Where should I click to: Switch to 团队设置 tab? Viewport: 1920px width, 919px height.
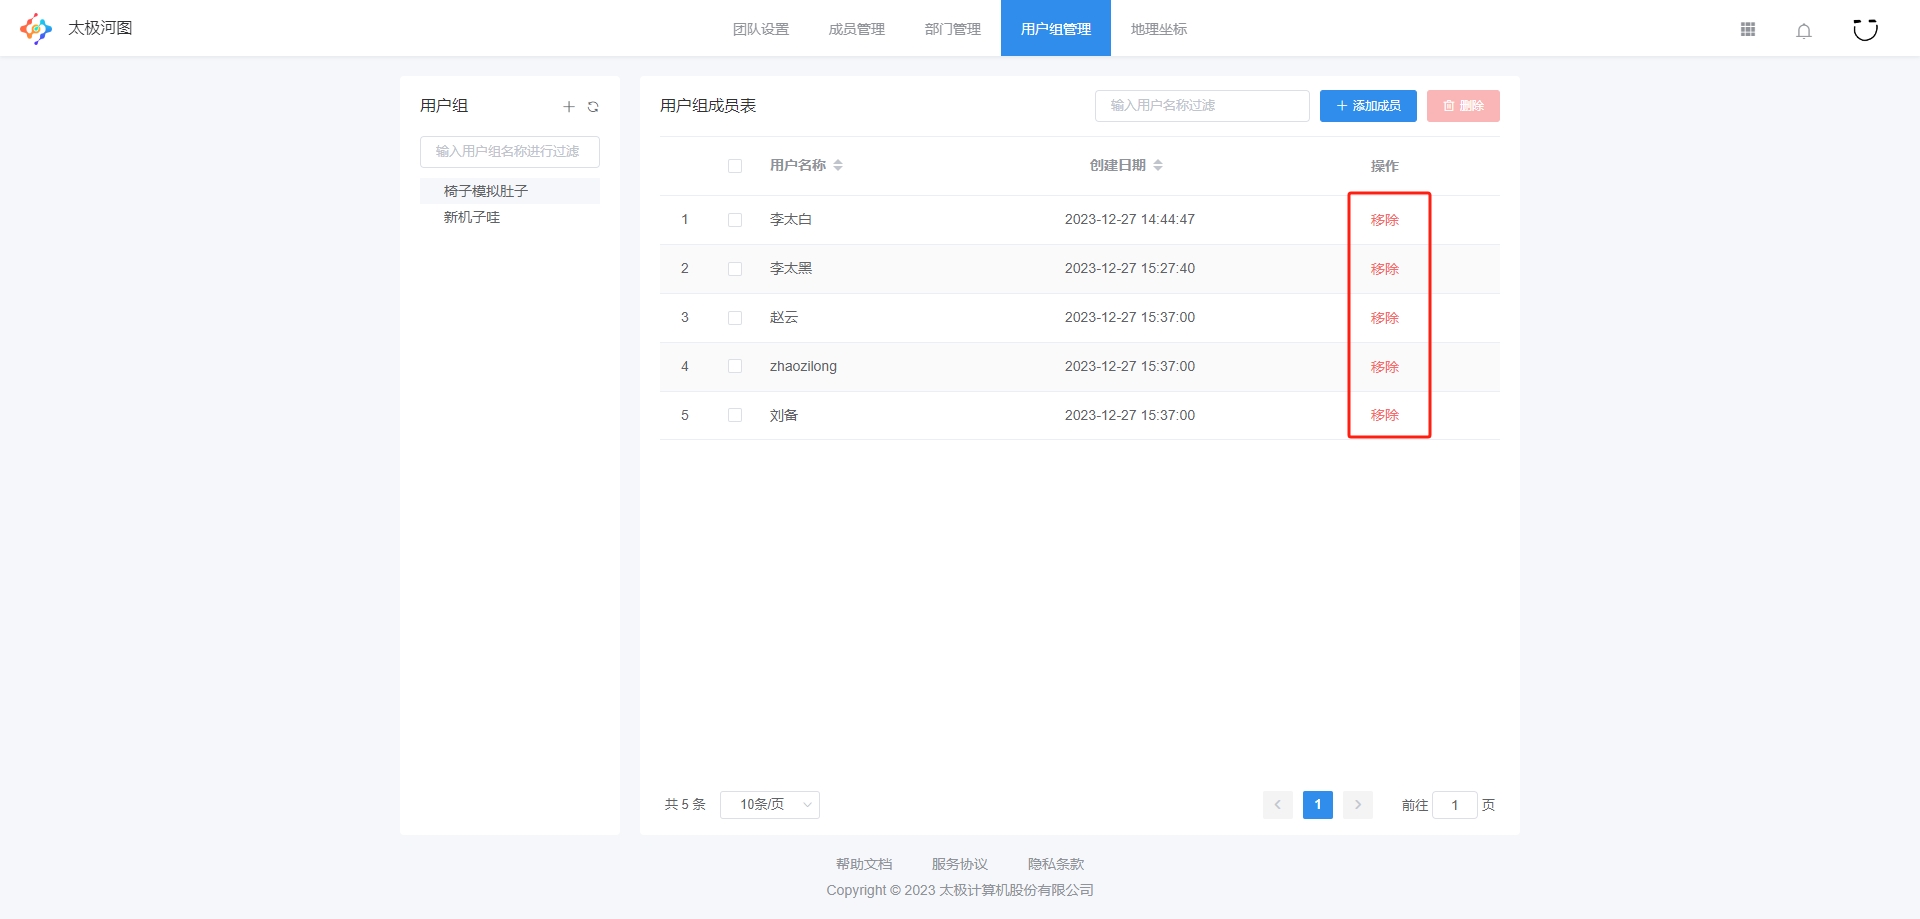761,29
